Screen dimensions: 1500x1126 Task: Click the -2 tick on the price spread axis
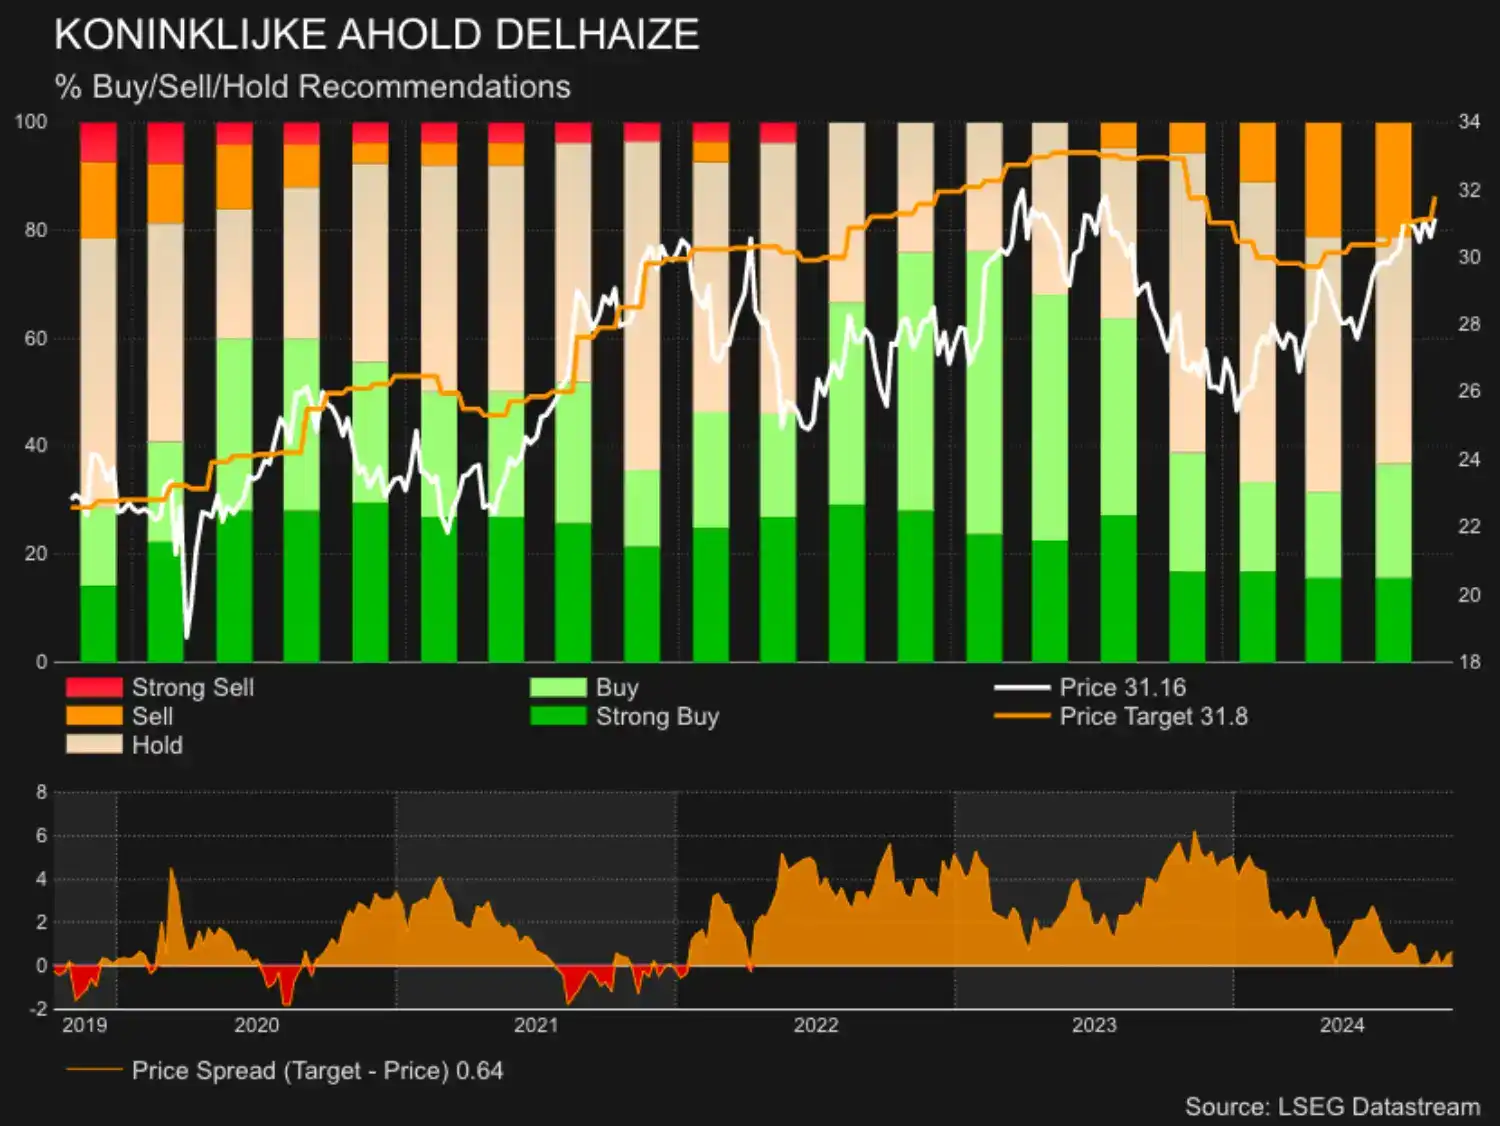click(38, 1009)
